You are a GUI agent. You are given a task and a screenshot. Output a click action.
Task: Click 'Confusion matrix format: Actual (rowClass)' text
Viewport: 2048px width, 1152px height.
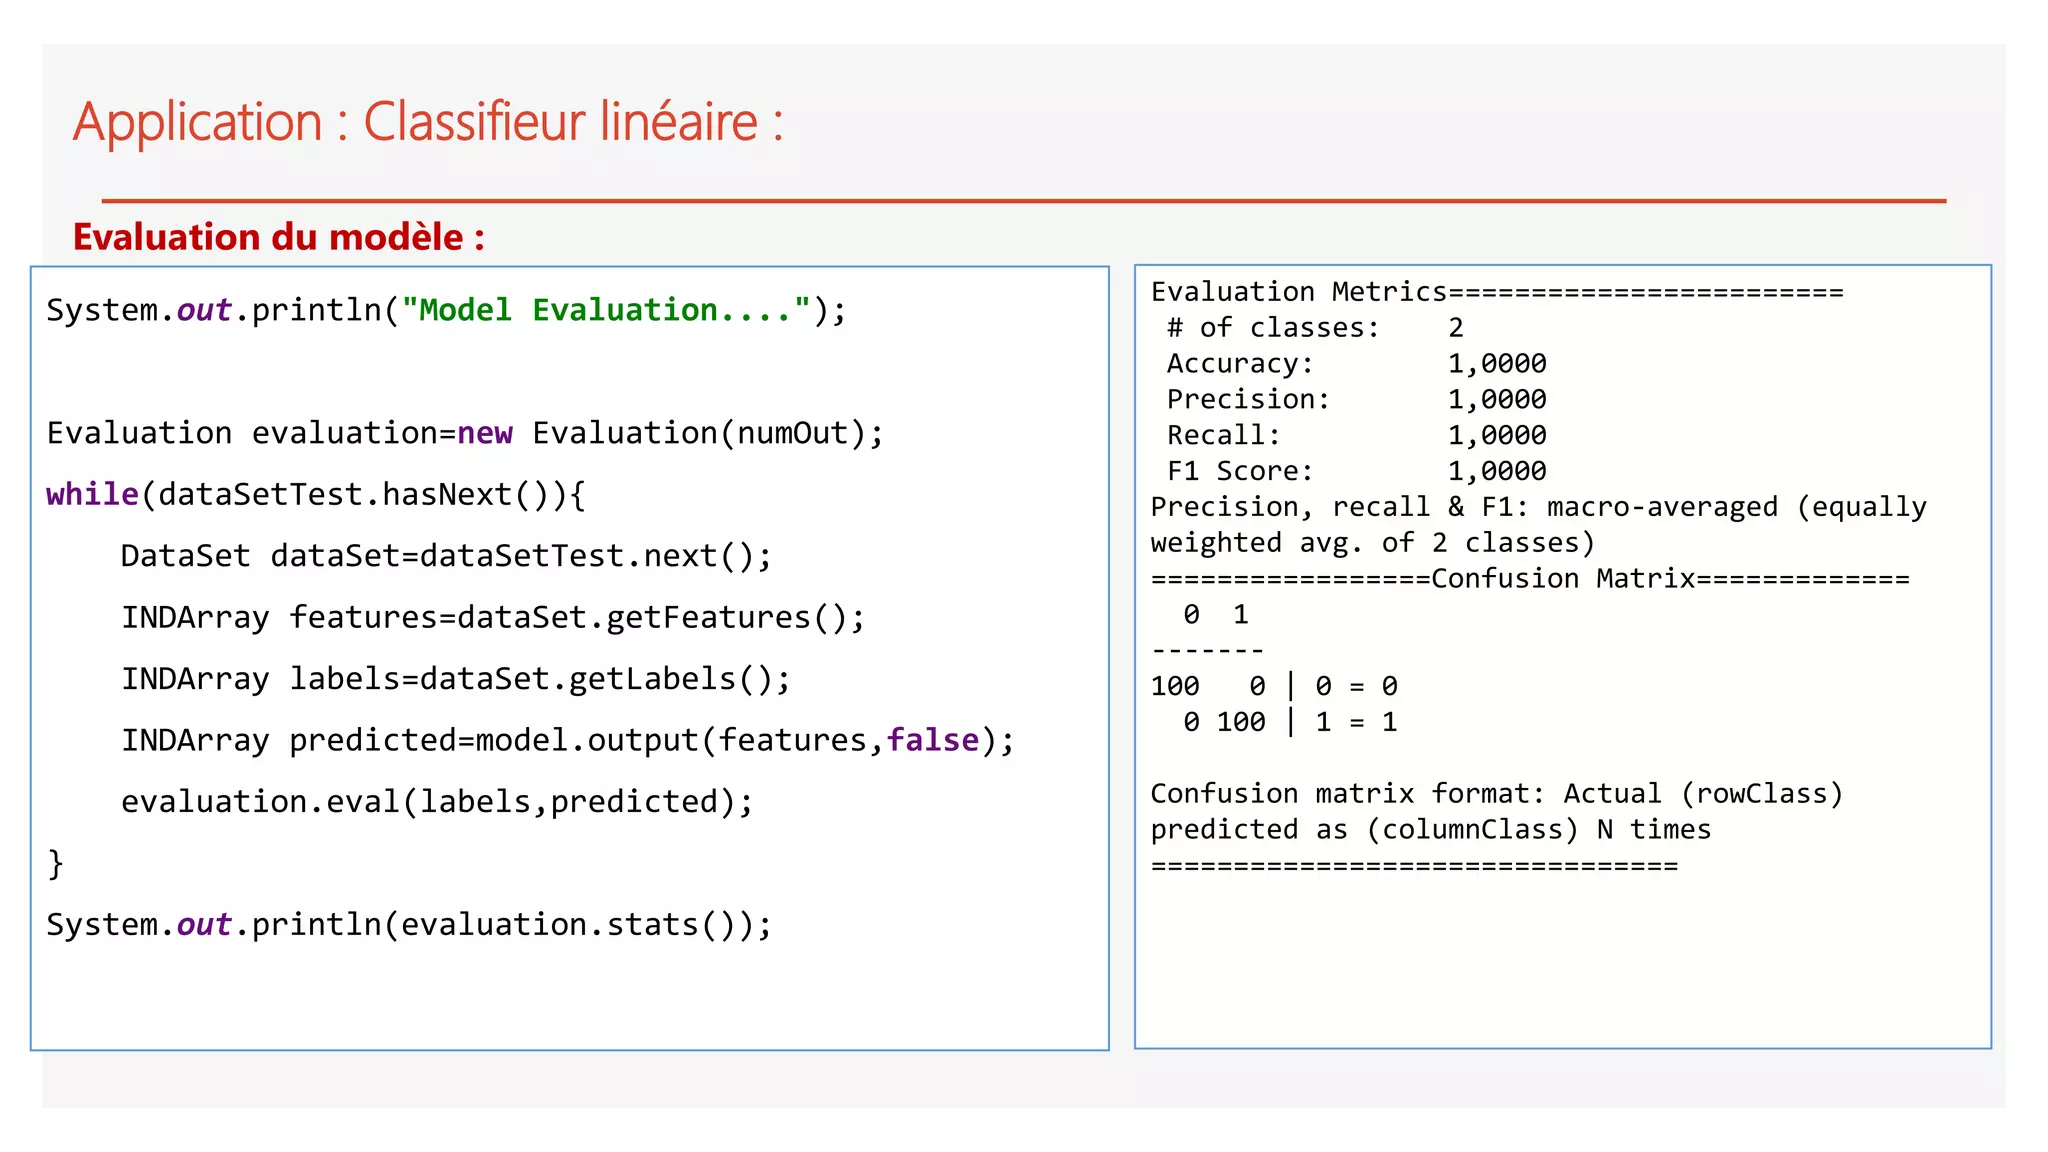(x=1496, y=794)
